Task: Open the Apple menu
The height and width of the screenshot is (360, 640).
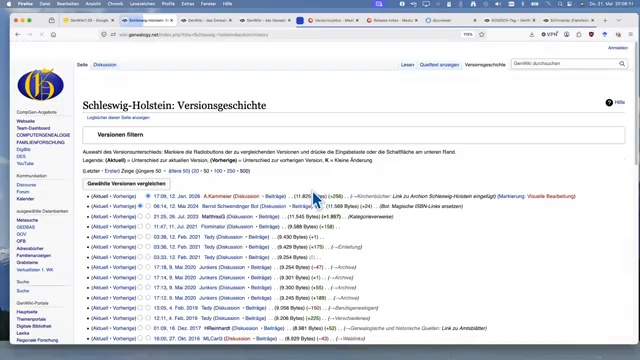Action: pos(9,4)
